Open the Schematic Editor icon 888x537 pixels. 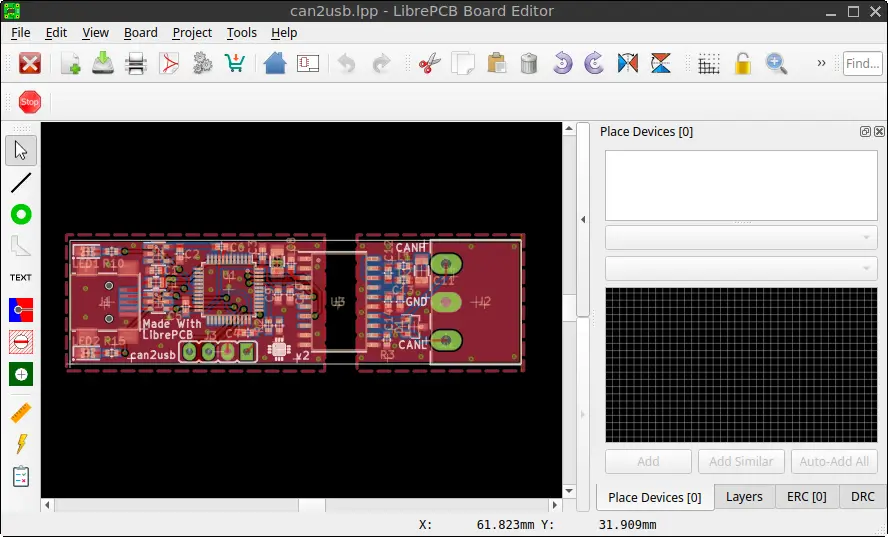pyautogui.click(x=308, y=63)
